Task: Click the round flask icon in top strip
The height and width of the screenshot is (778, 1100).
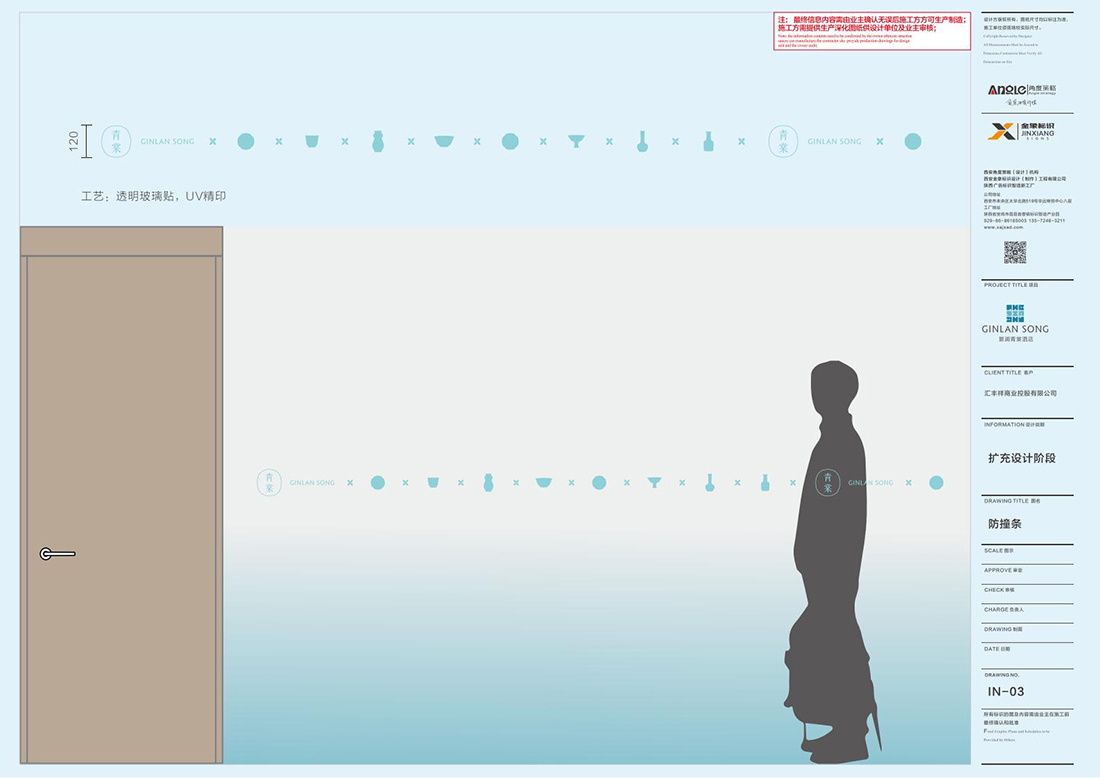Action: 642,142
